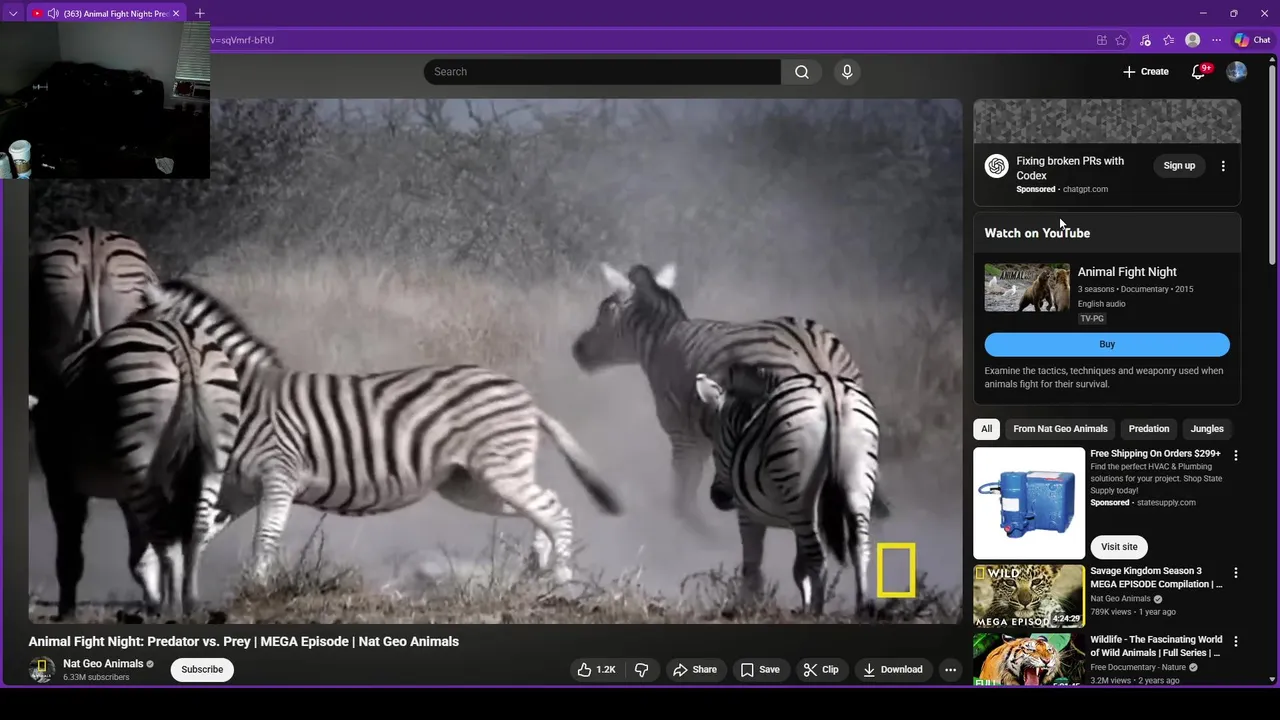Open the media control music icon
Image resolution: width=1280 pixels, height=720 pixels.
(x=1145, y=40)
